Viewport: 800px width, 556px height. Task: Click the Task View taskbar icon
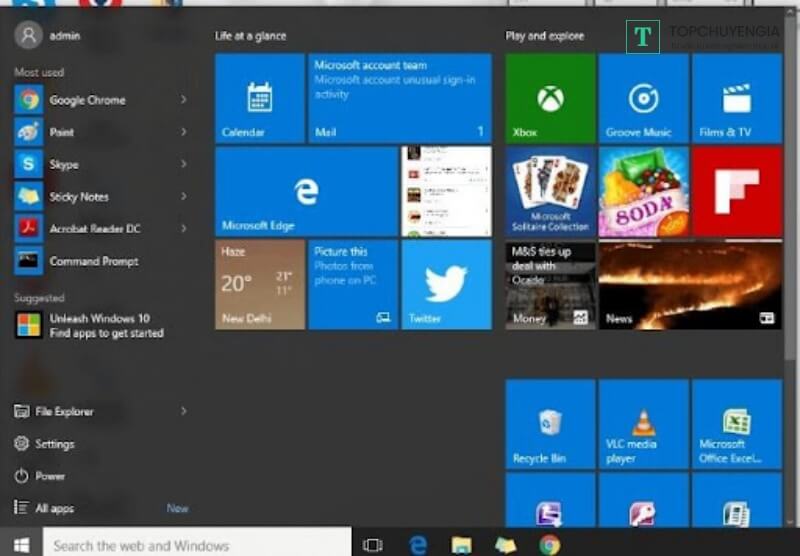point(373,545)
